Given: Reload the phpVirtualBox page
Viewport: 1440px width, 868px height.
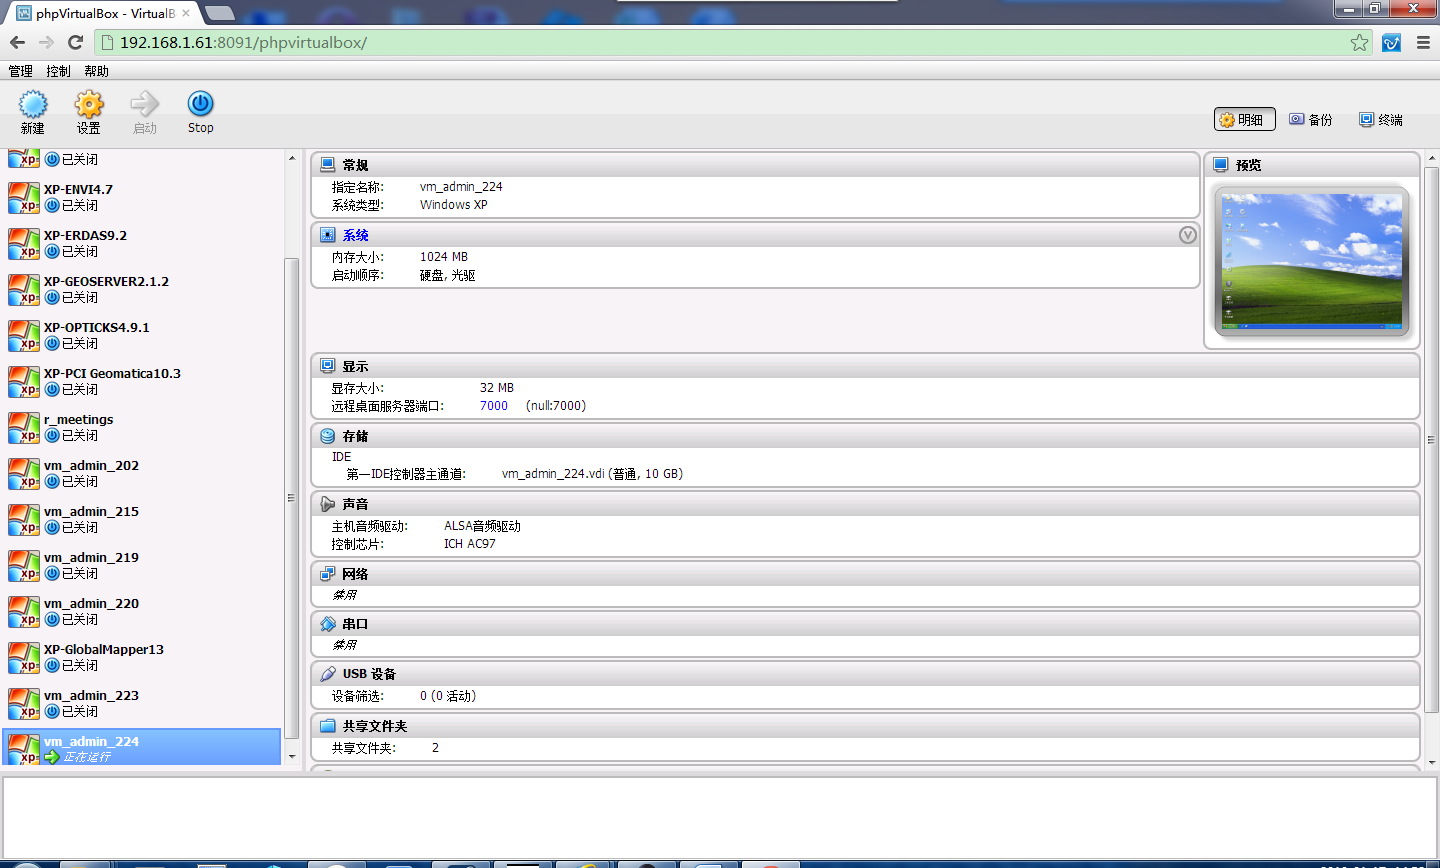Looking at the screenshot, I should [x=75, y=42].
